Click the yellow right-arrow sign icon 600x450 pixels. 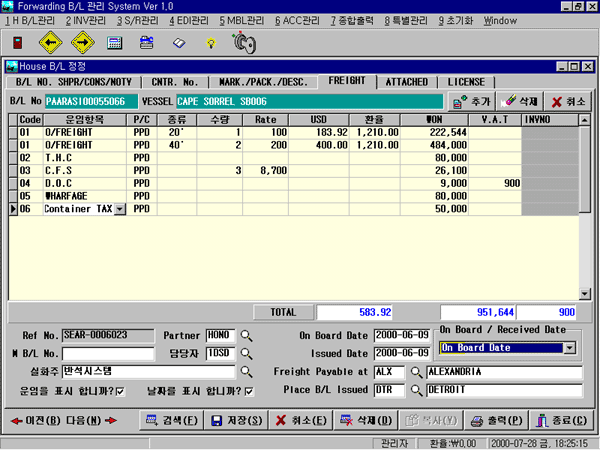[83, 42]
